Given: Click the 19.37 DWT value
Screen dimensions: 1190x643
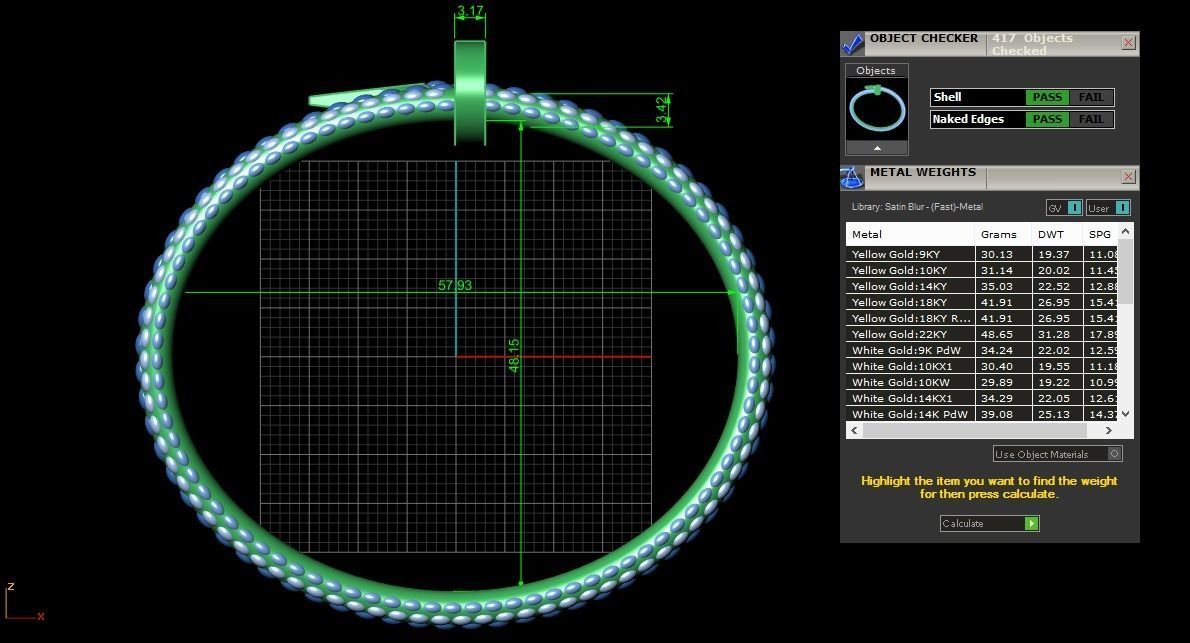Looking at the screenshot, I should (1053, 254).
